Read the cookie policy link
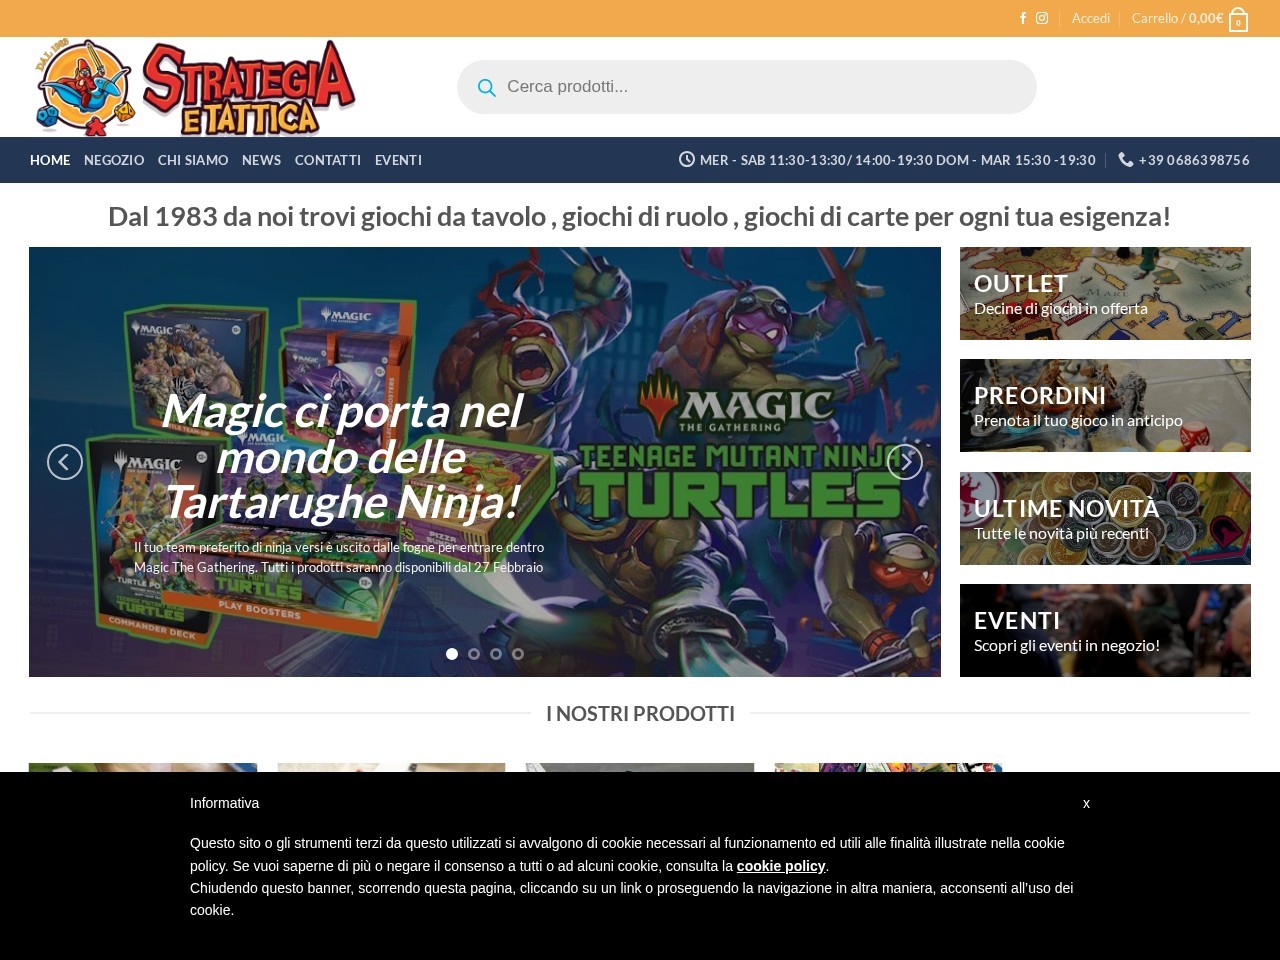The image size is (1280, 960). point(780,866)
